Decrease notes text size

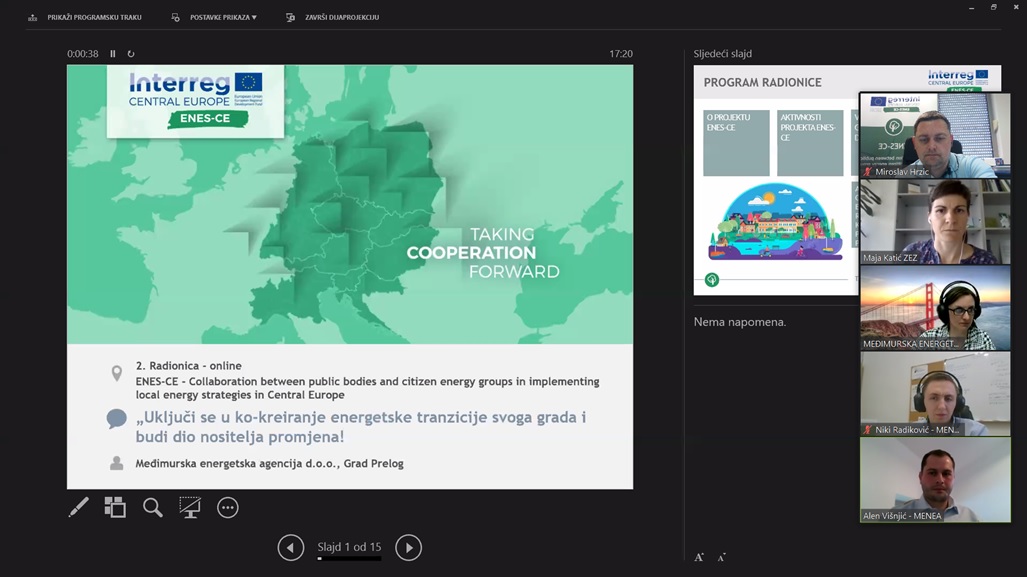click(721, 557)
